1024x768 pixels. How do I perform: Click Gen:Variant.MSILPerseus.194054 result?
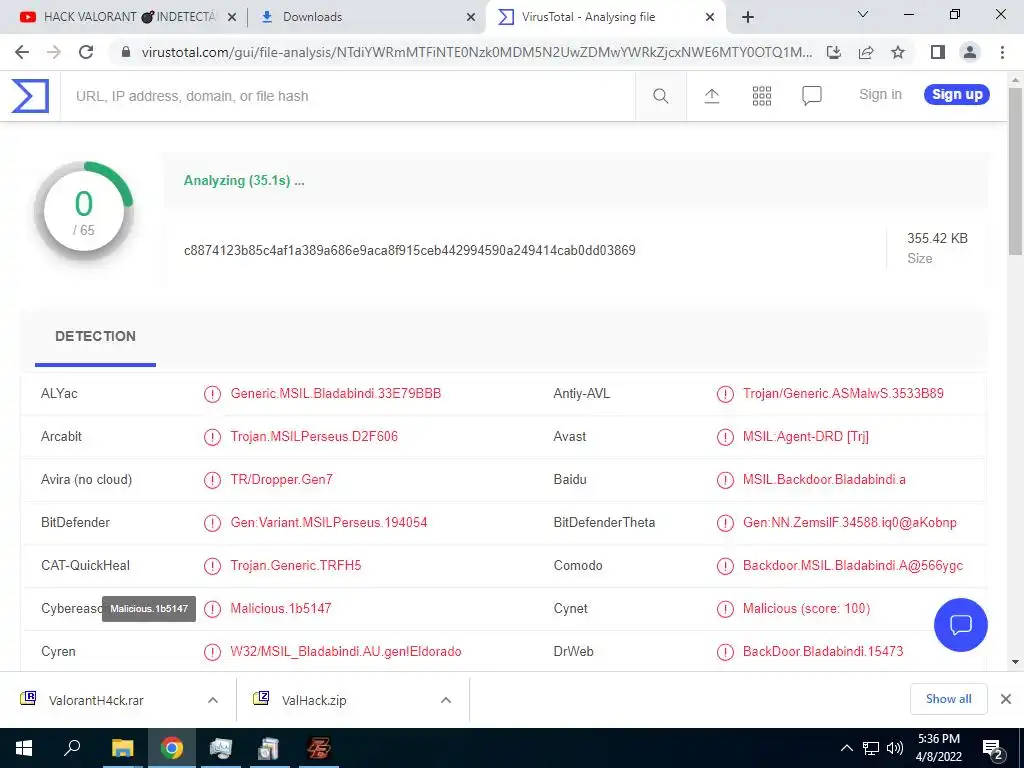[x=328, y=522]
